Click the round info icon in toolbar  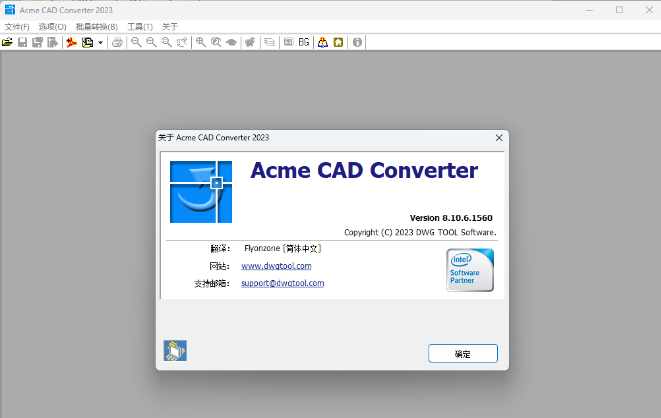[357, 43]
